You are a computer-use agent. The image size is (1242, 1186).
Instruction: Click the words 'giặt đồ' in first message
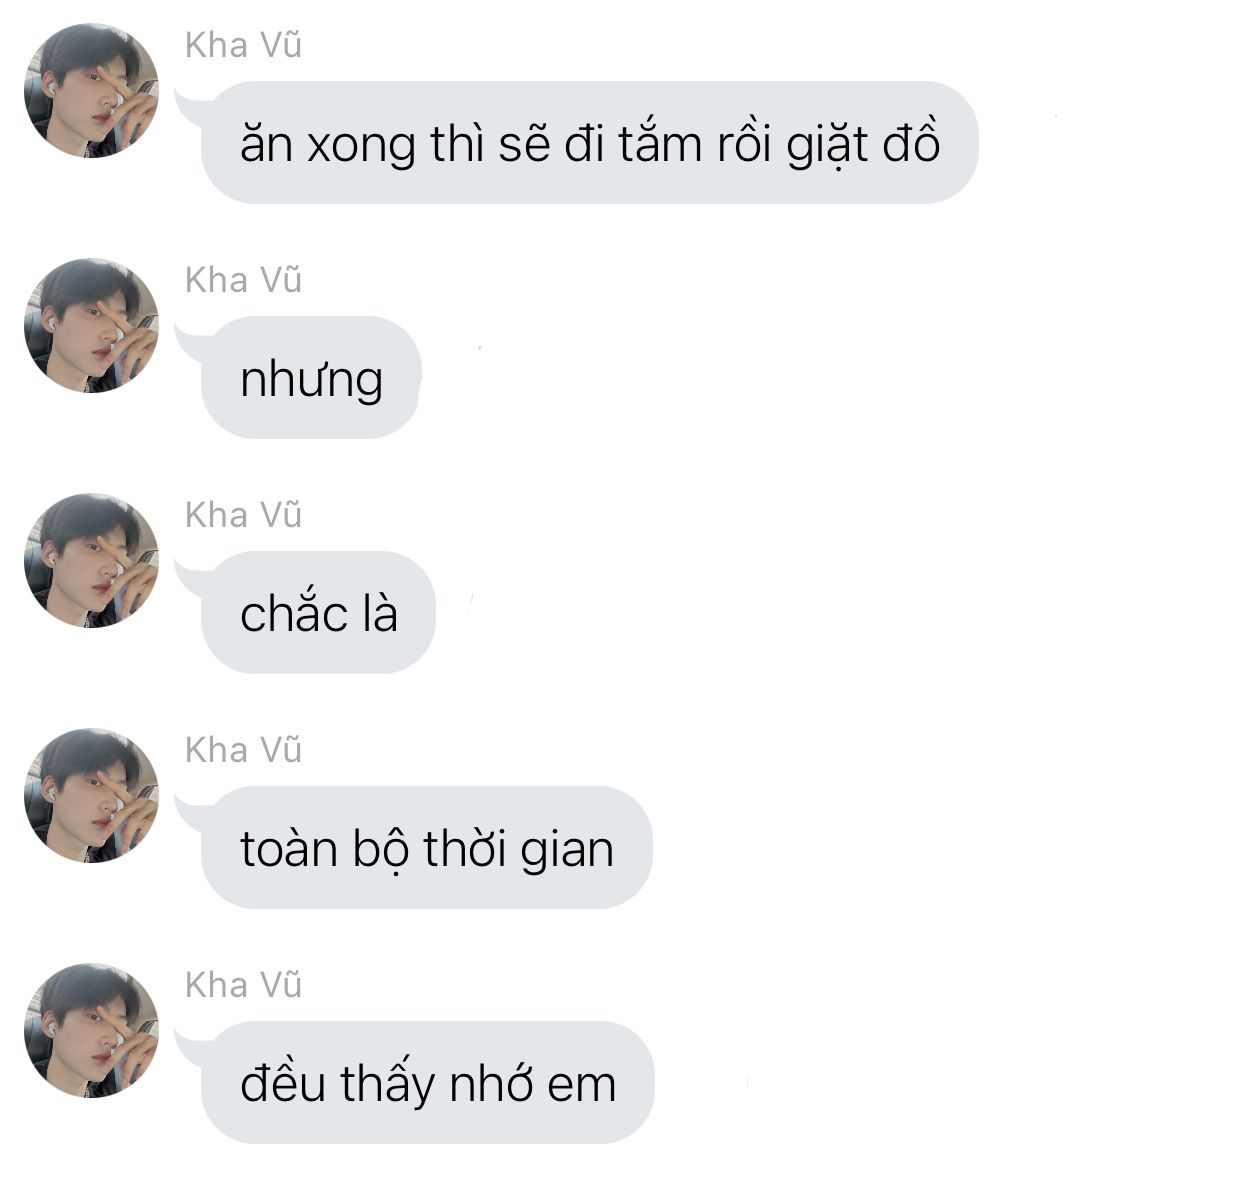coord(863,145)
